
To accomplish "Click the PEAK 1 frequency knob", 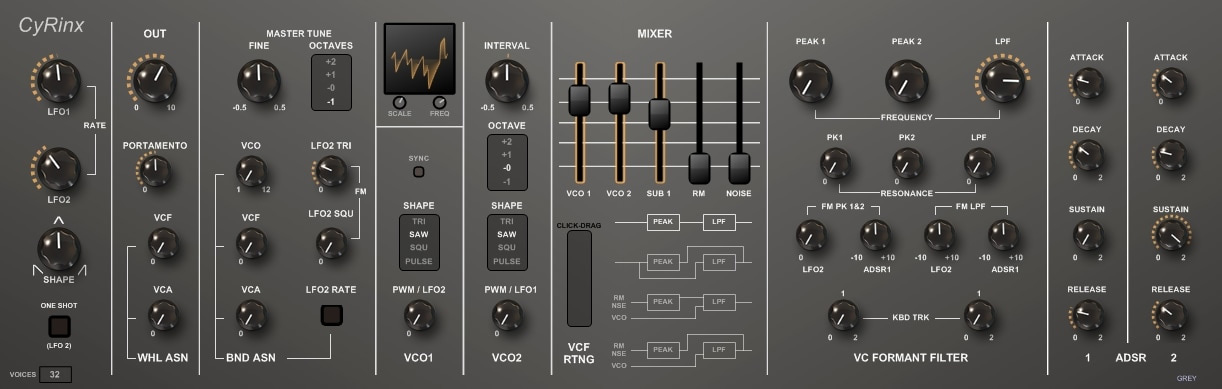I will point(810,81).
